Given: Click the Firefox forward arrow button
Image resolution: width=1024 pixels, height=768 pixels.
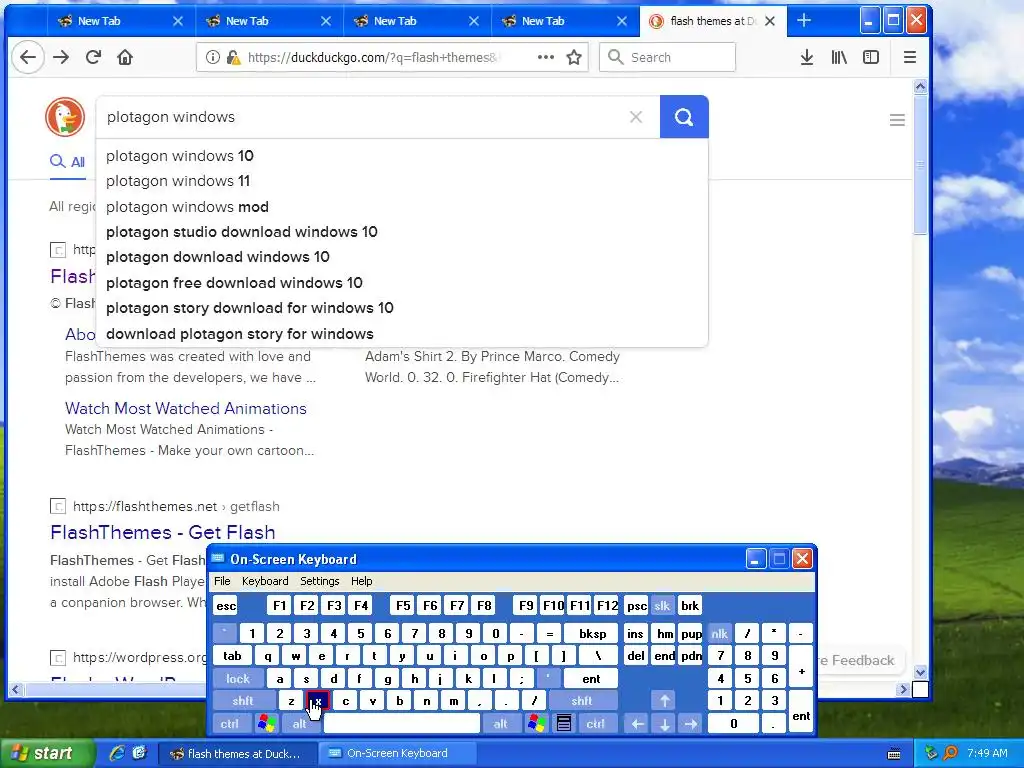Looking at the screenshot, I should (x=61, y=57).
